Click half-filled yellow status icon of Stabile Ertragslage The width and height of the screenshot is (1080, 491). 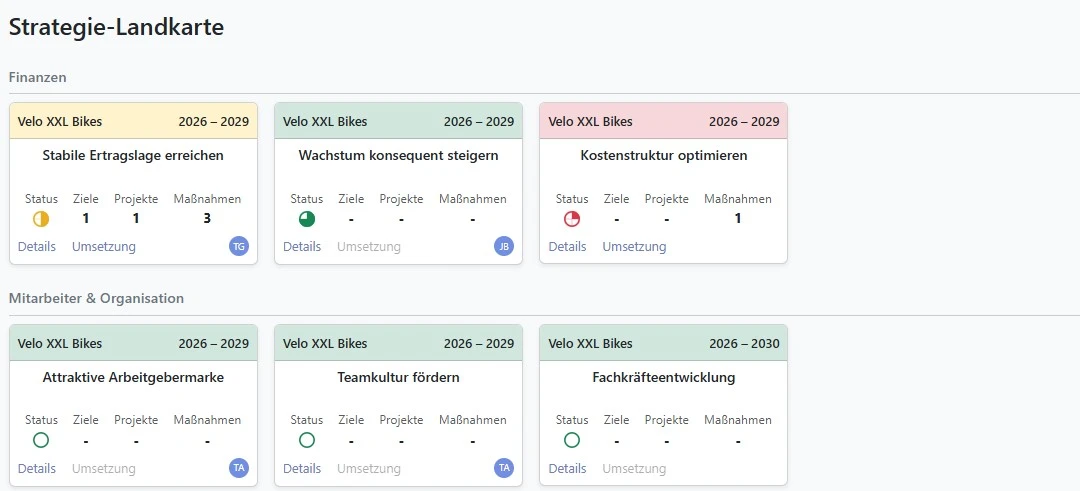pyautogui.click(x=41, y=219)
